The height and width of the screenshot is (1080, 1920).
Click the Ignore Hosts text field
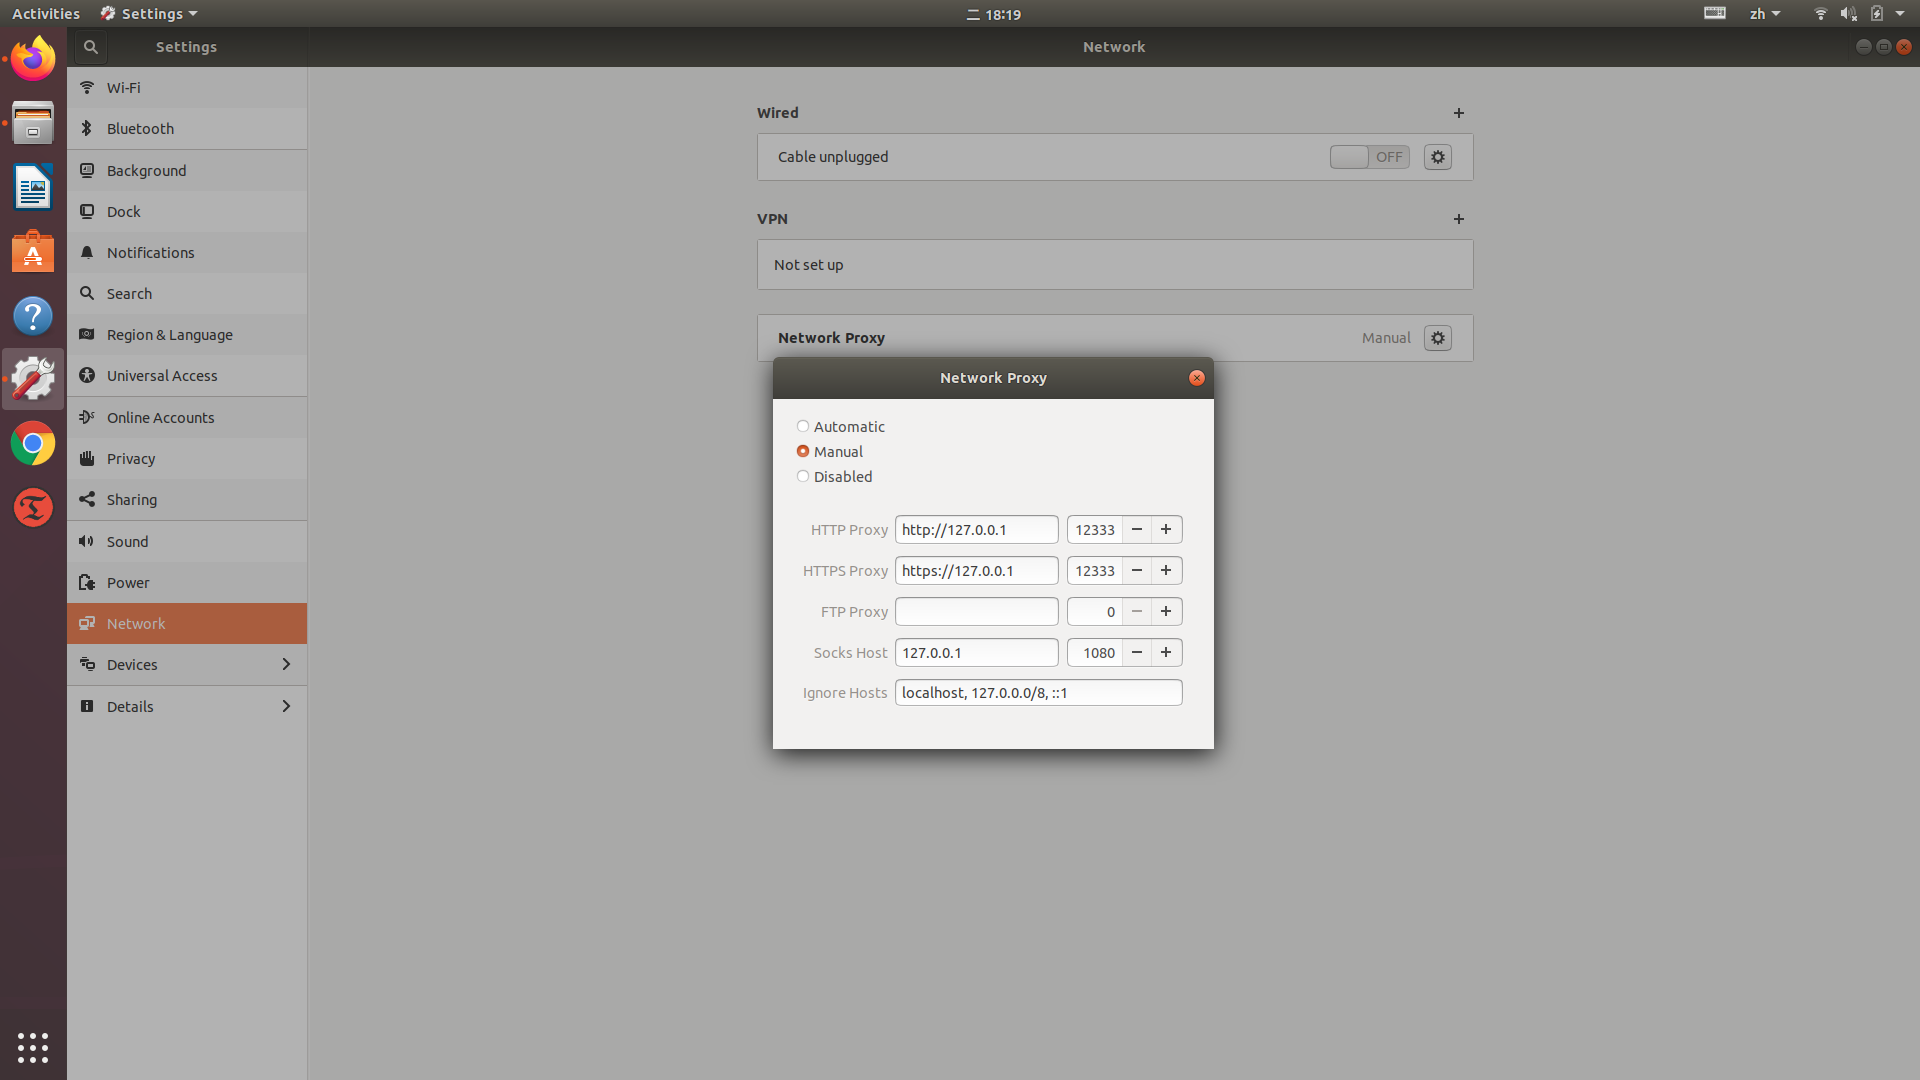(x=1038, y=693)
